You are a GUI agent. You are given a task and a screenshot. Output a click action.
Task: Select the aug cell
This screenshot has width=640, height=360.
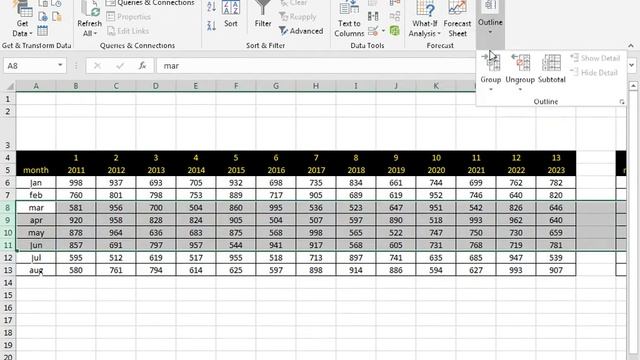coord(36,270)
